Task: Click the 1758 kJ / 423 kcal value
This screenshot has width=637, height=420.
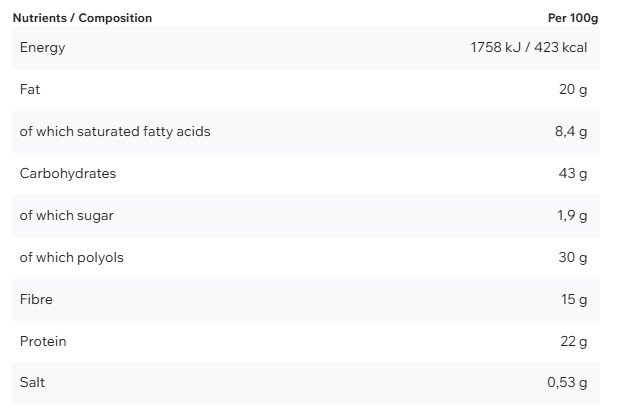Action: point(528,48)
